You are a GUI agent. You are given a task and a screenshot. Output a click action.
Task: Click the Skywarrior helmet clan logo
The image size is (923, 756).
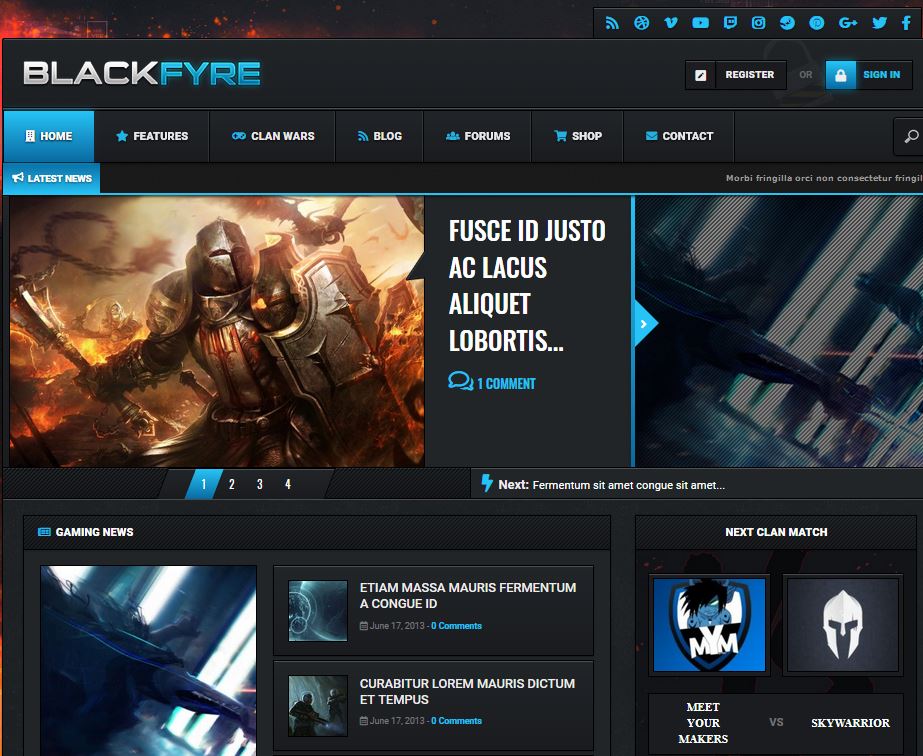[x=843, y=625]
